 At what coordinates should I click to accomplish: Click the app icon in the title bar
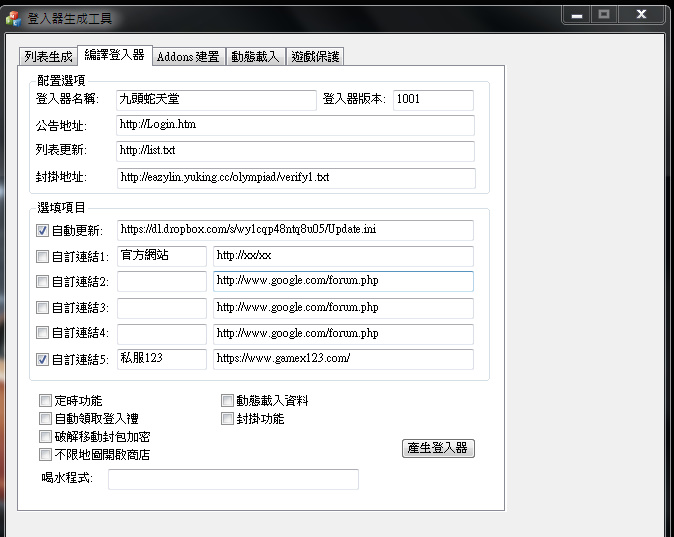pos(13,18)
